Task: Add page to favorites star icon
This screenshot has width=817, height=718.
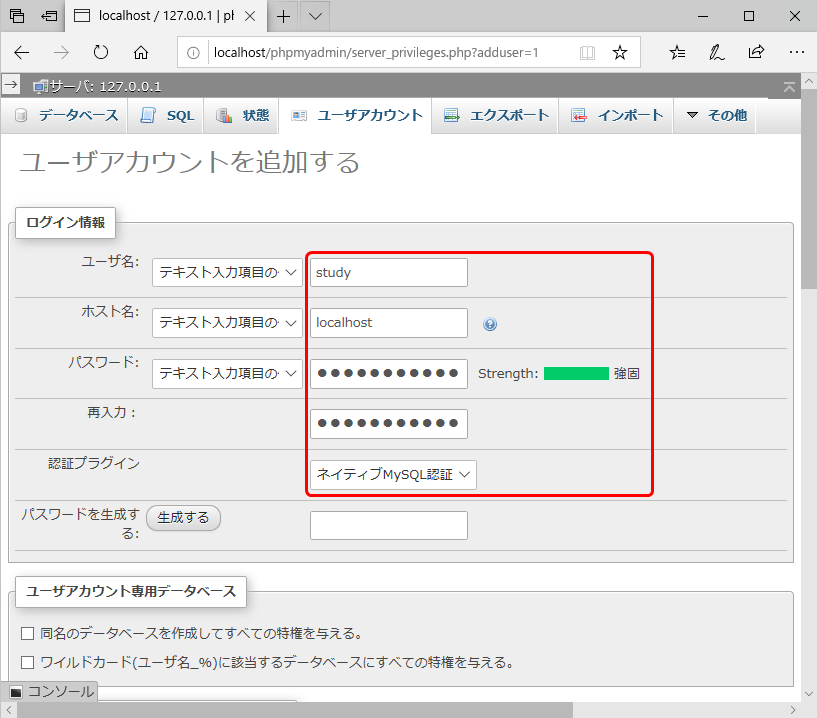Action: pyautogui.click(x=620, y=52)
